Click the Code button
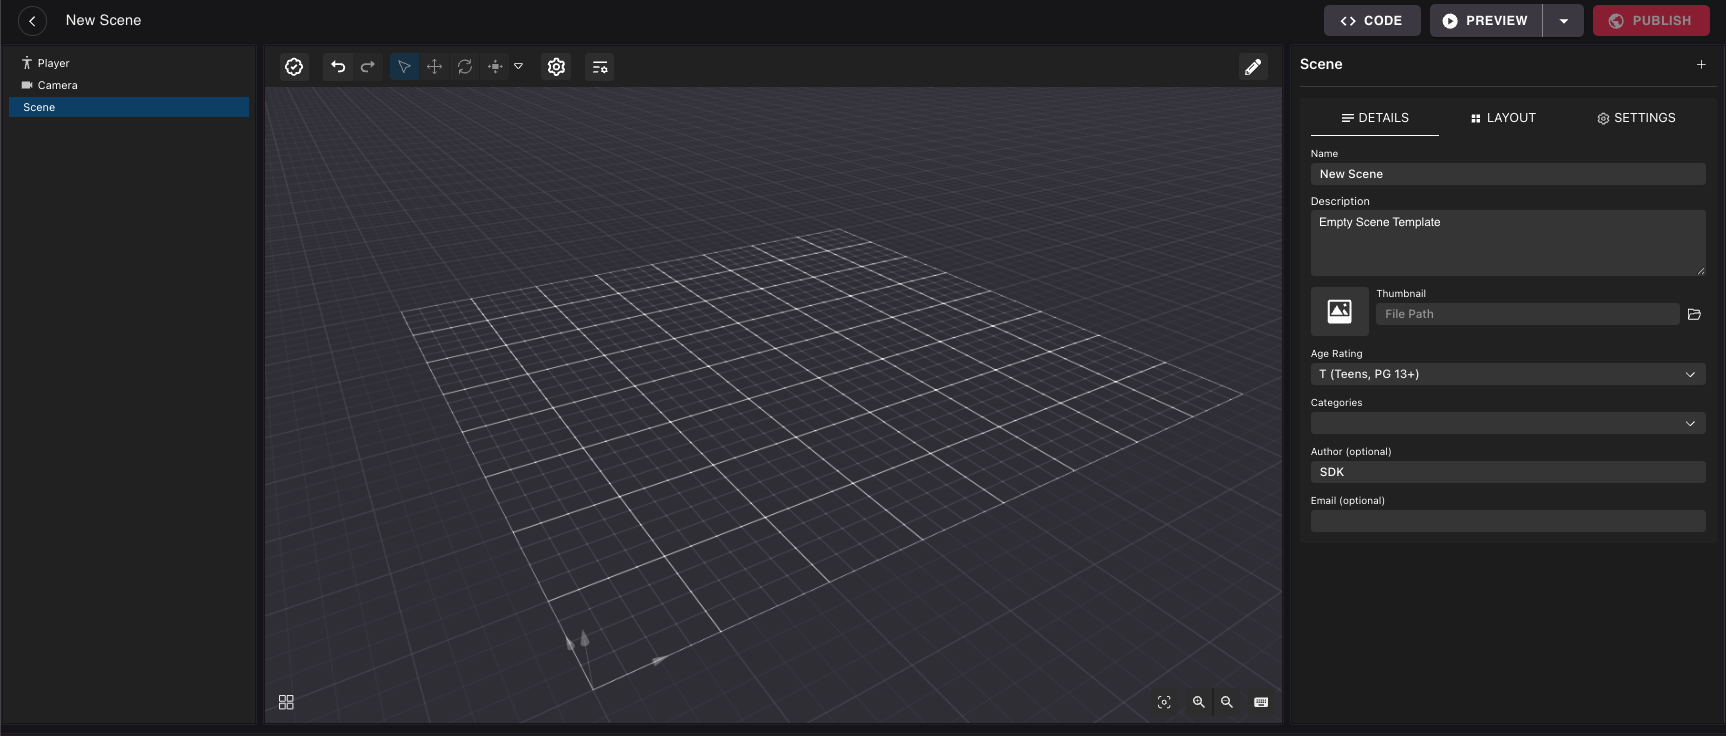The width and height of the screenshot is (1726, 736). [1371, 21]
